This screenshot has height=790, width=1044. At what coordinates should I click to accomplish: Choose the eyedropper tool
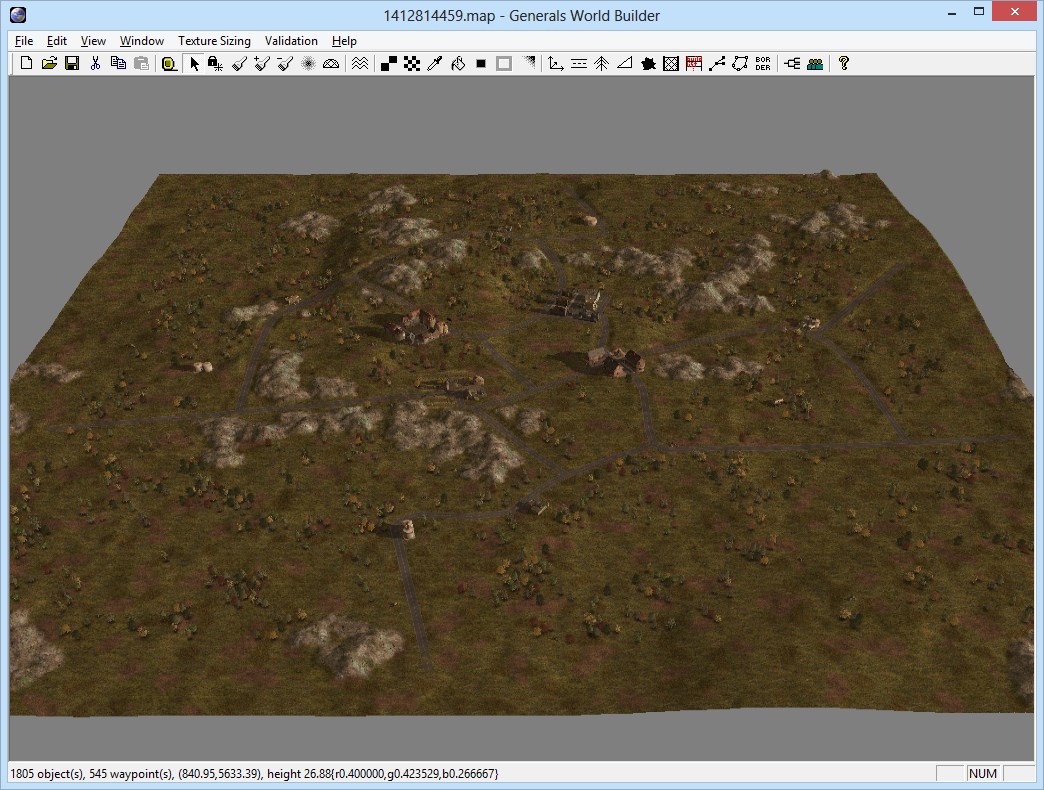(x=434, y=63)
